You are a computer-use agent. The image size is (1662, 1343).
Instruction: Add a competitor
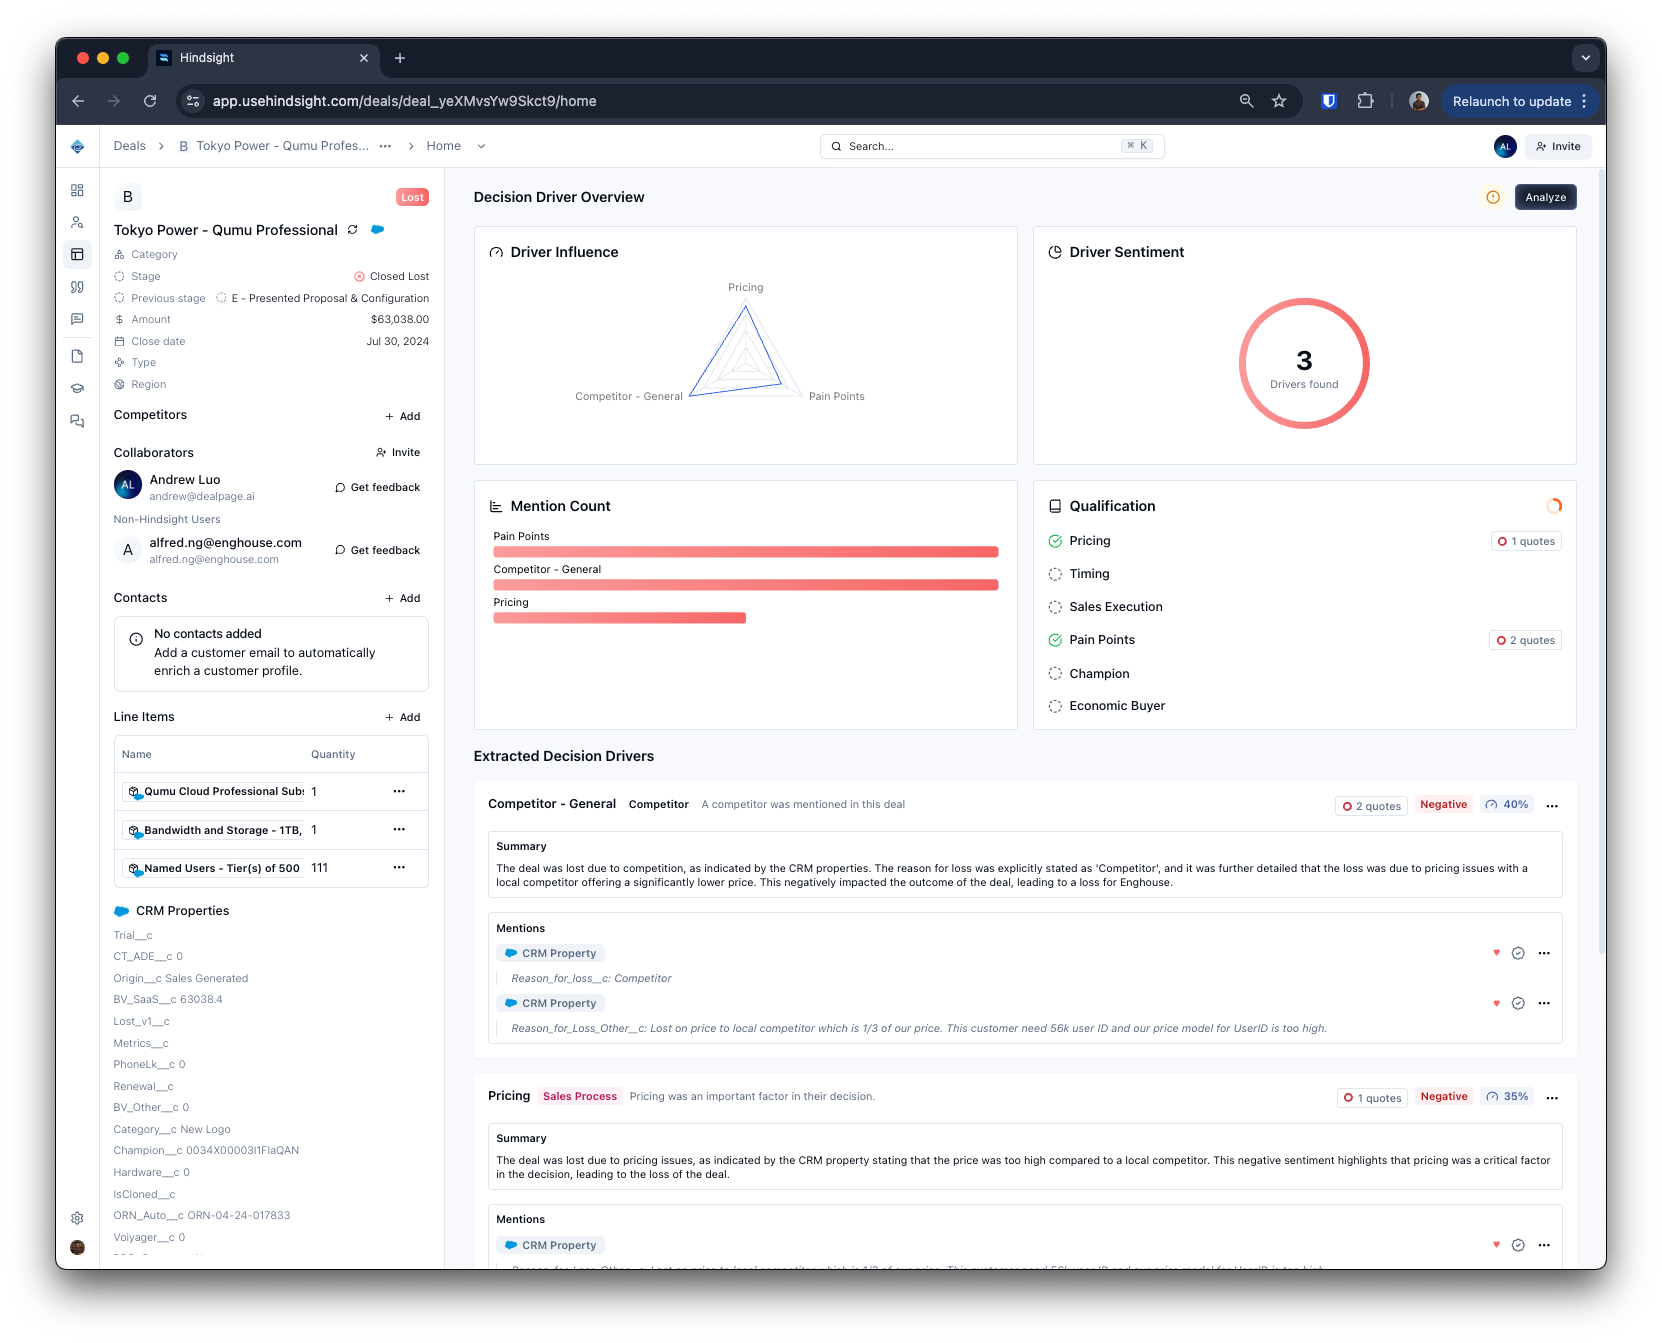[x=403, y=416]
